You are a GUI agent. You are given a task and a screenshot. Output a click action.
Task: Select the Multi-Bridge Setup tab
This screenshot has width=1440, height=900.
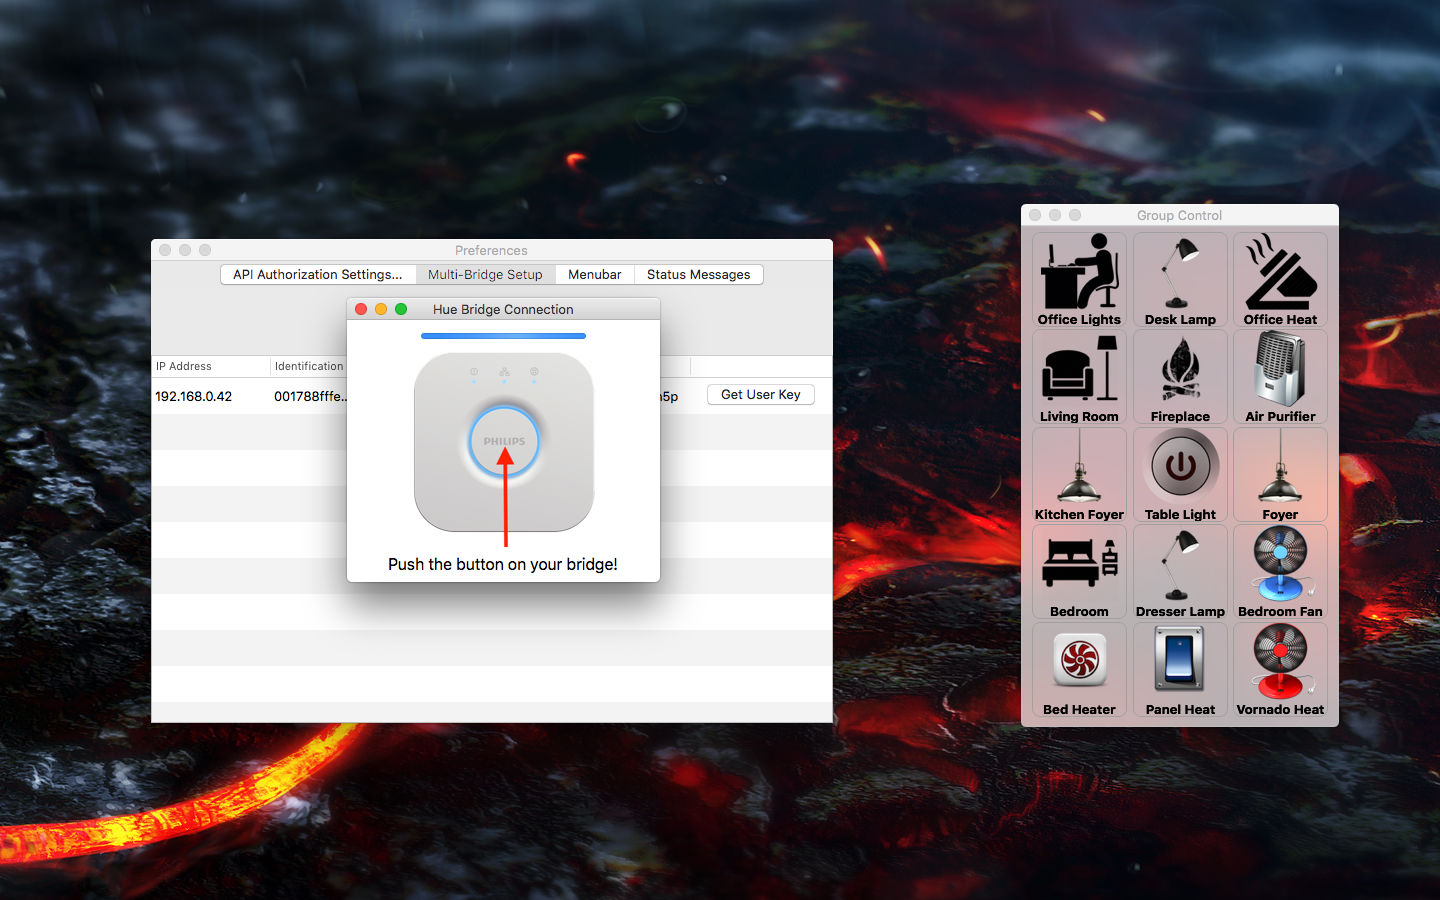pyautogui.click(x=485, y=274)
